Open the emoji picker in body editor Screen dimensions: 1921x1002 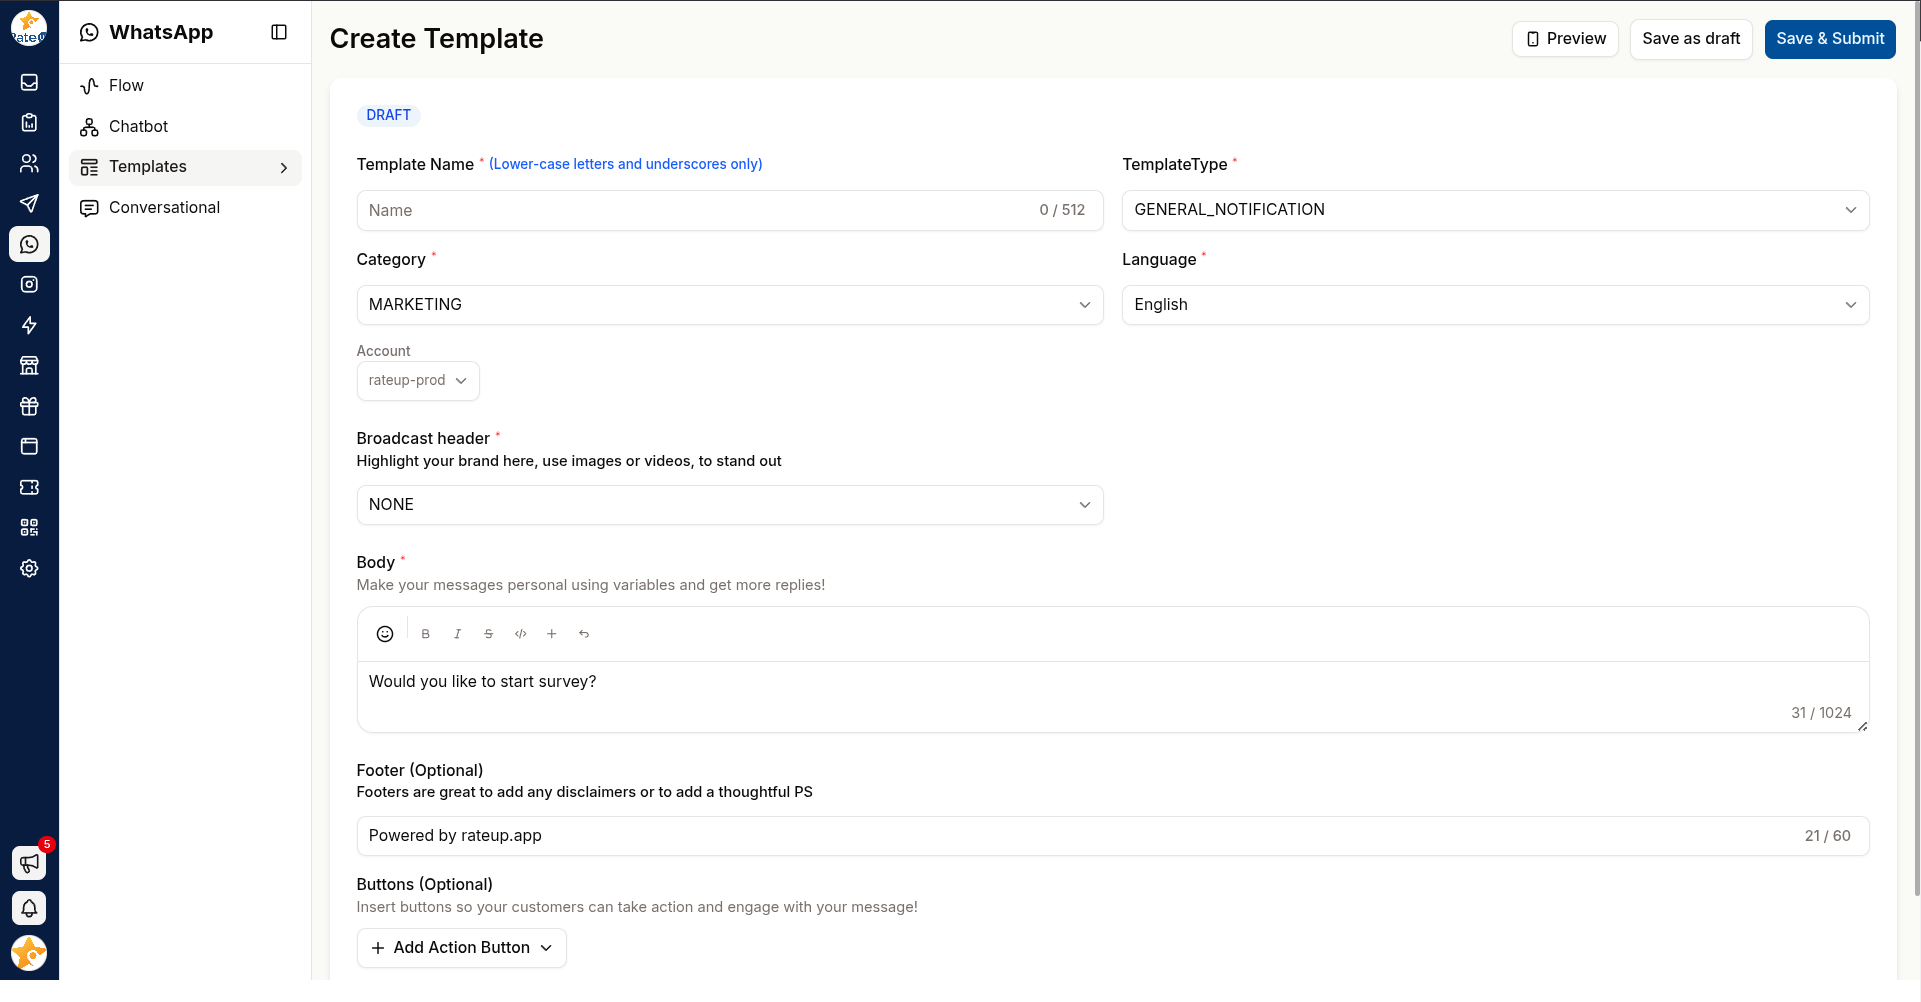[x=385, y=634]
